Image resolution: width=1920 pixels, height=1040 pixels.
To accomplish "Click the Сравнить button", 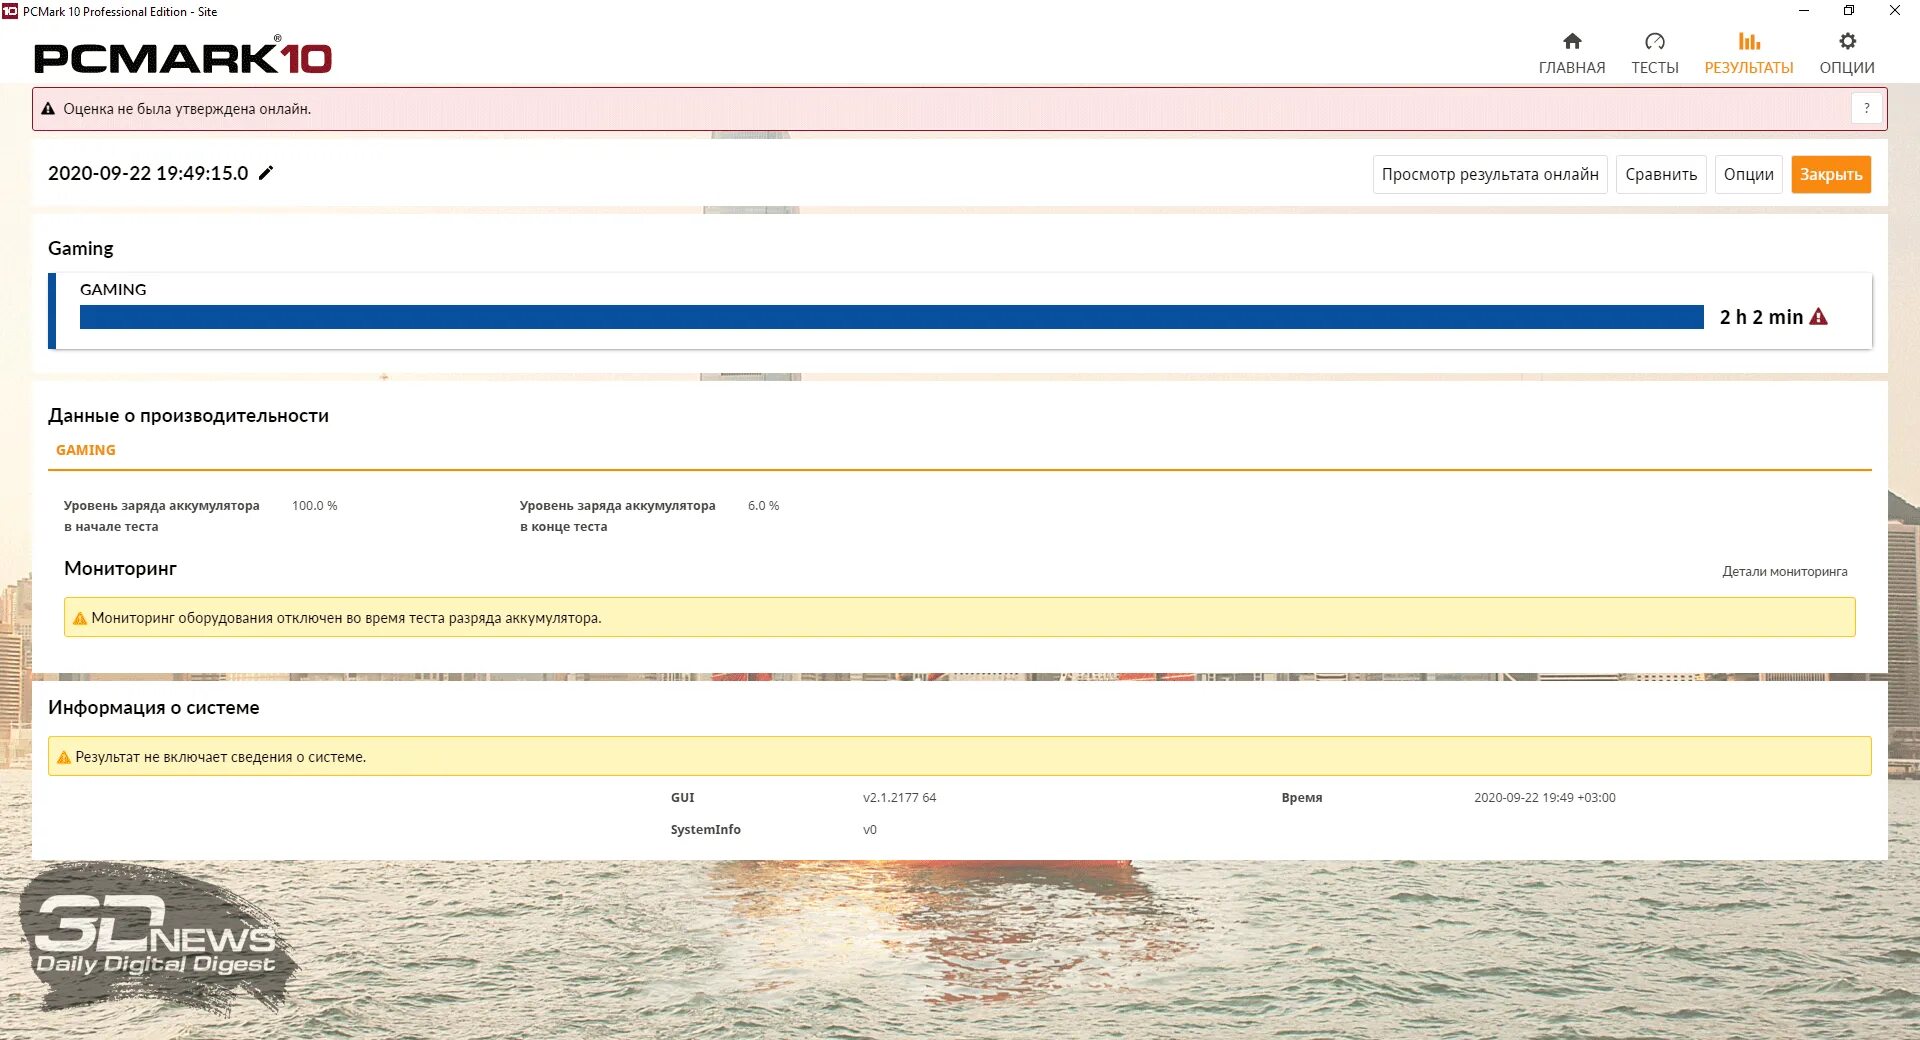I will 1661,174.
